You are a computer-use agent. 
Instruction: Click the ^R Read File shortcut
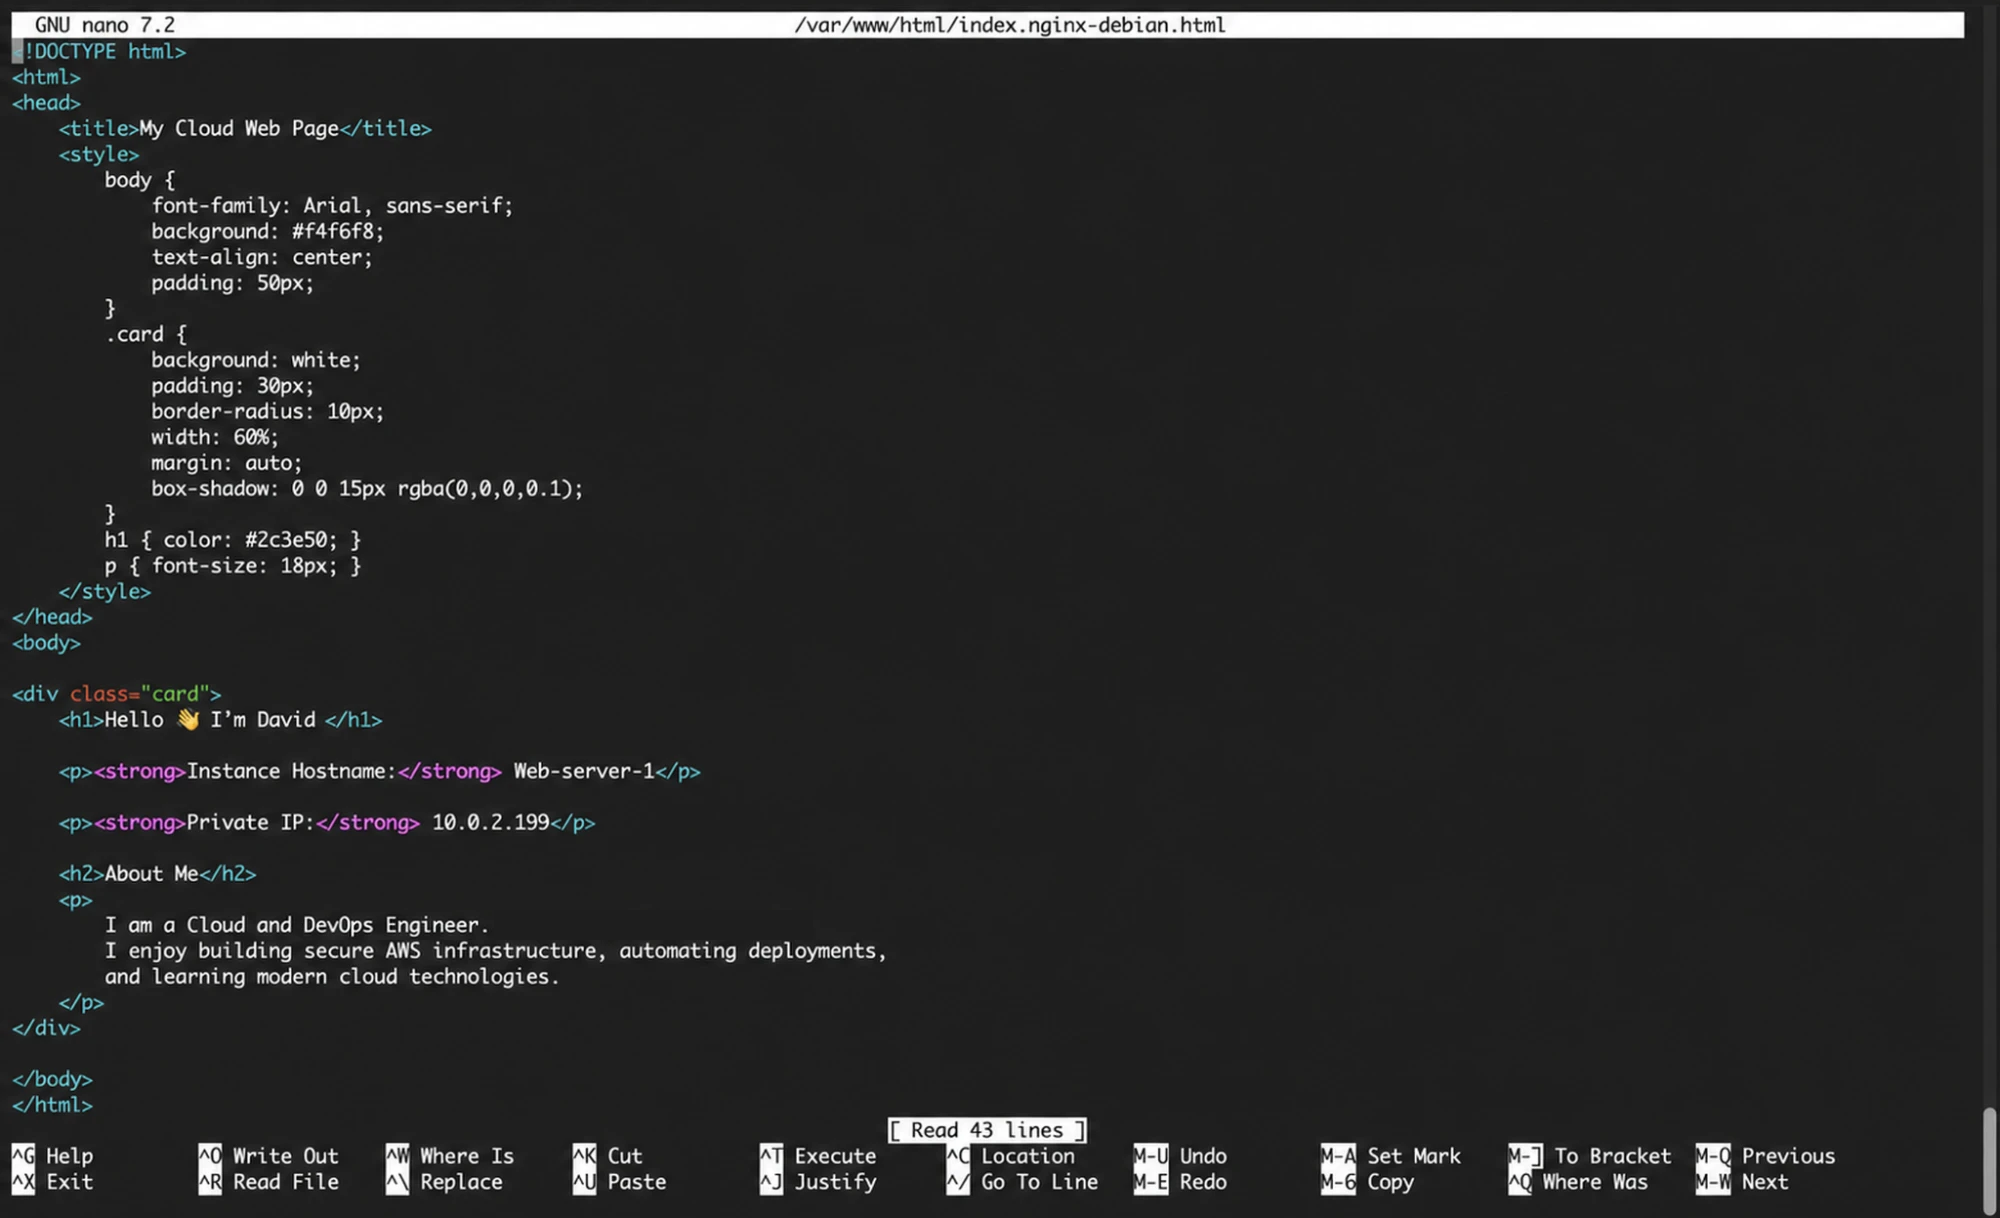pyautogui.click(x=269, y=1182)
